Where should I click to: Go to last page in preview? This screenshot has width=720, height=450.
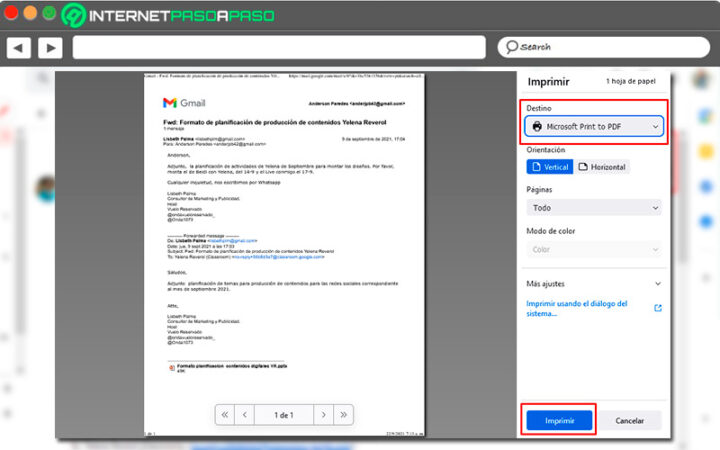[343, 415]
